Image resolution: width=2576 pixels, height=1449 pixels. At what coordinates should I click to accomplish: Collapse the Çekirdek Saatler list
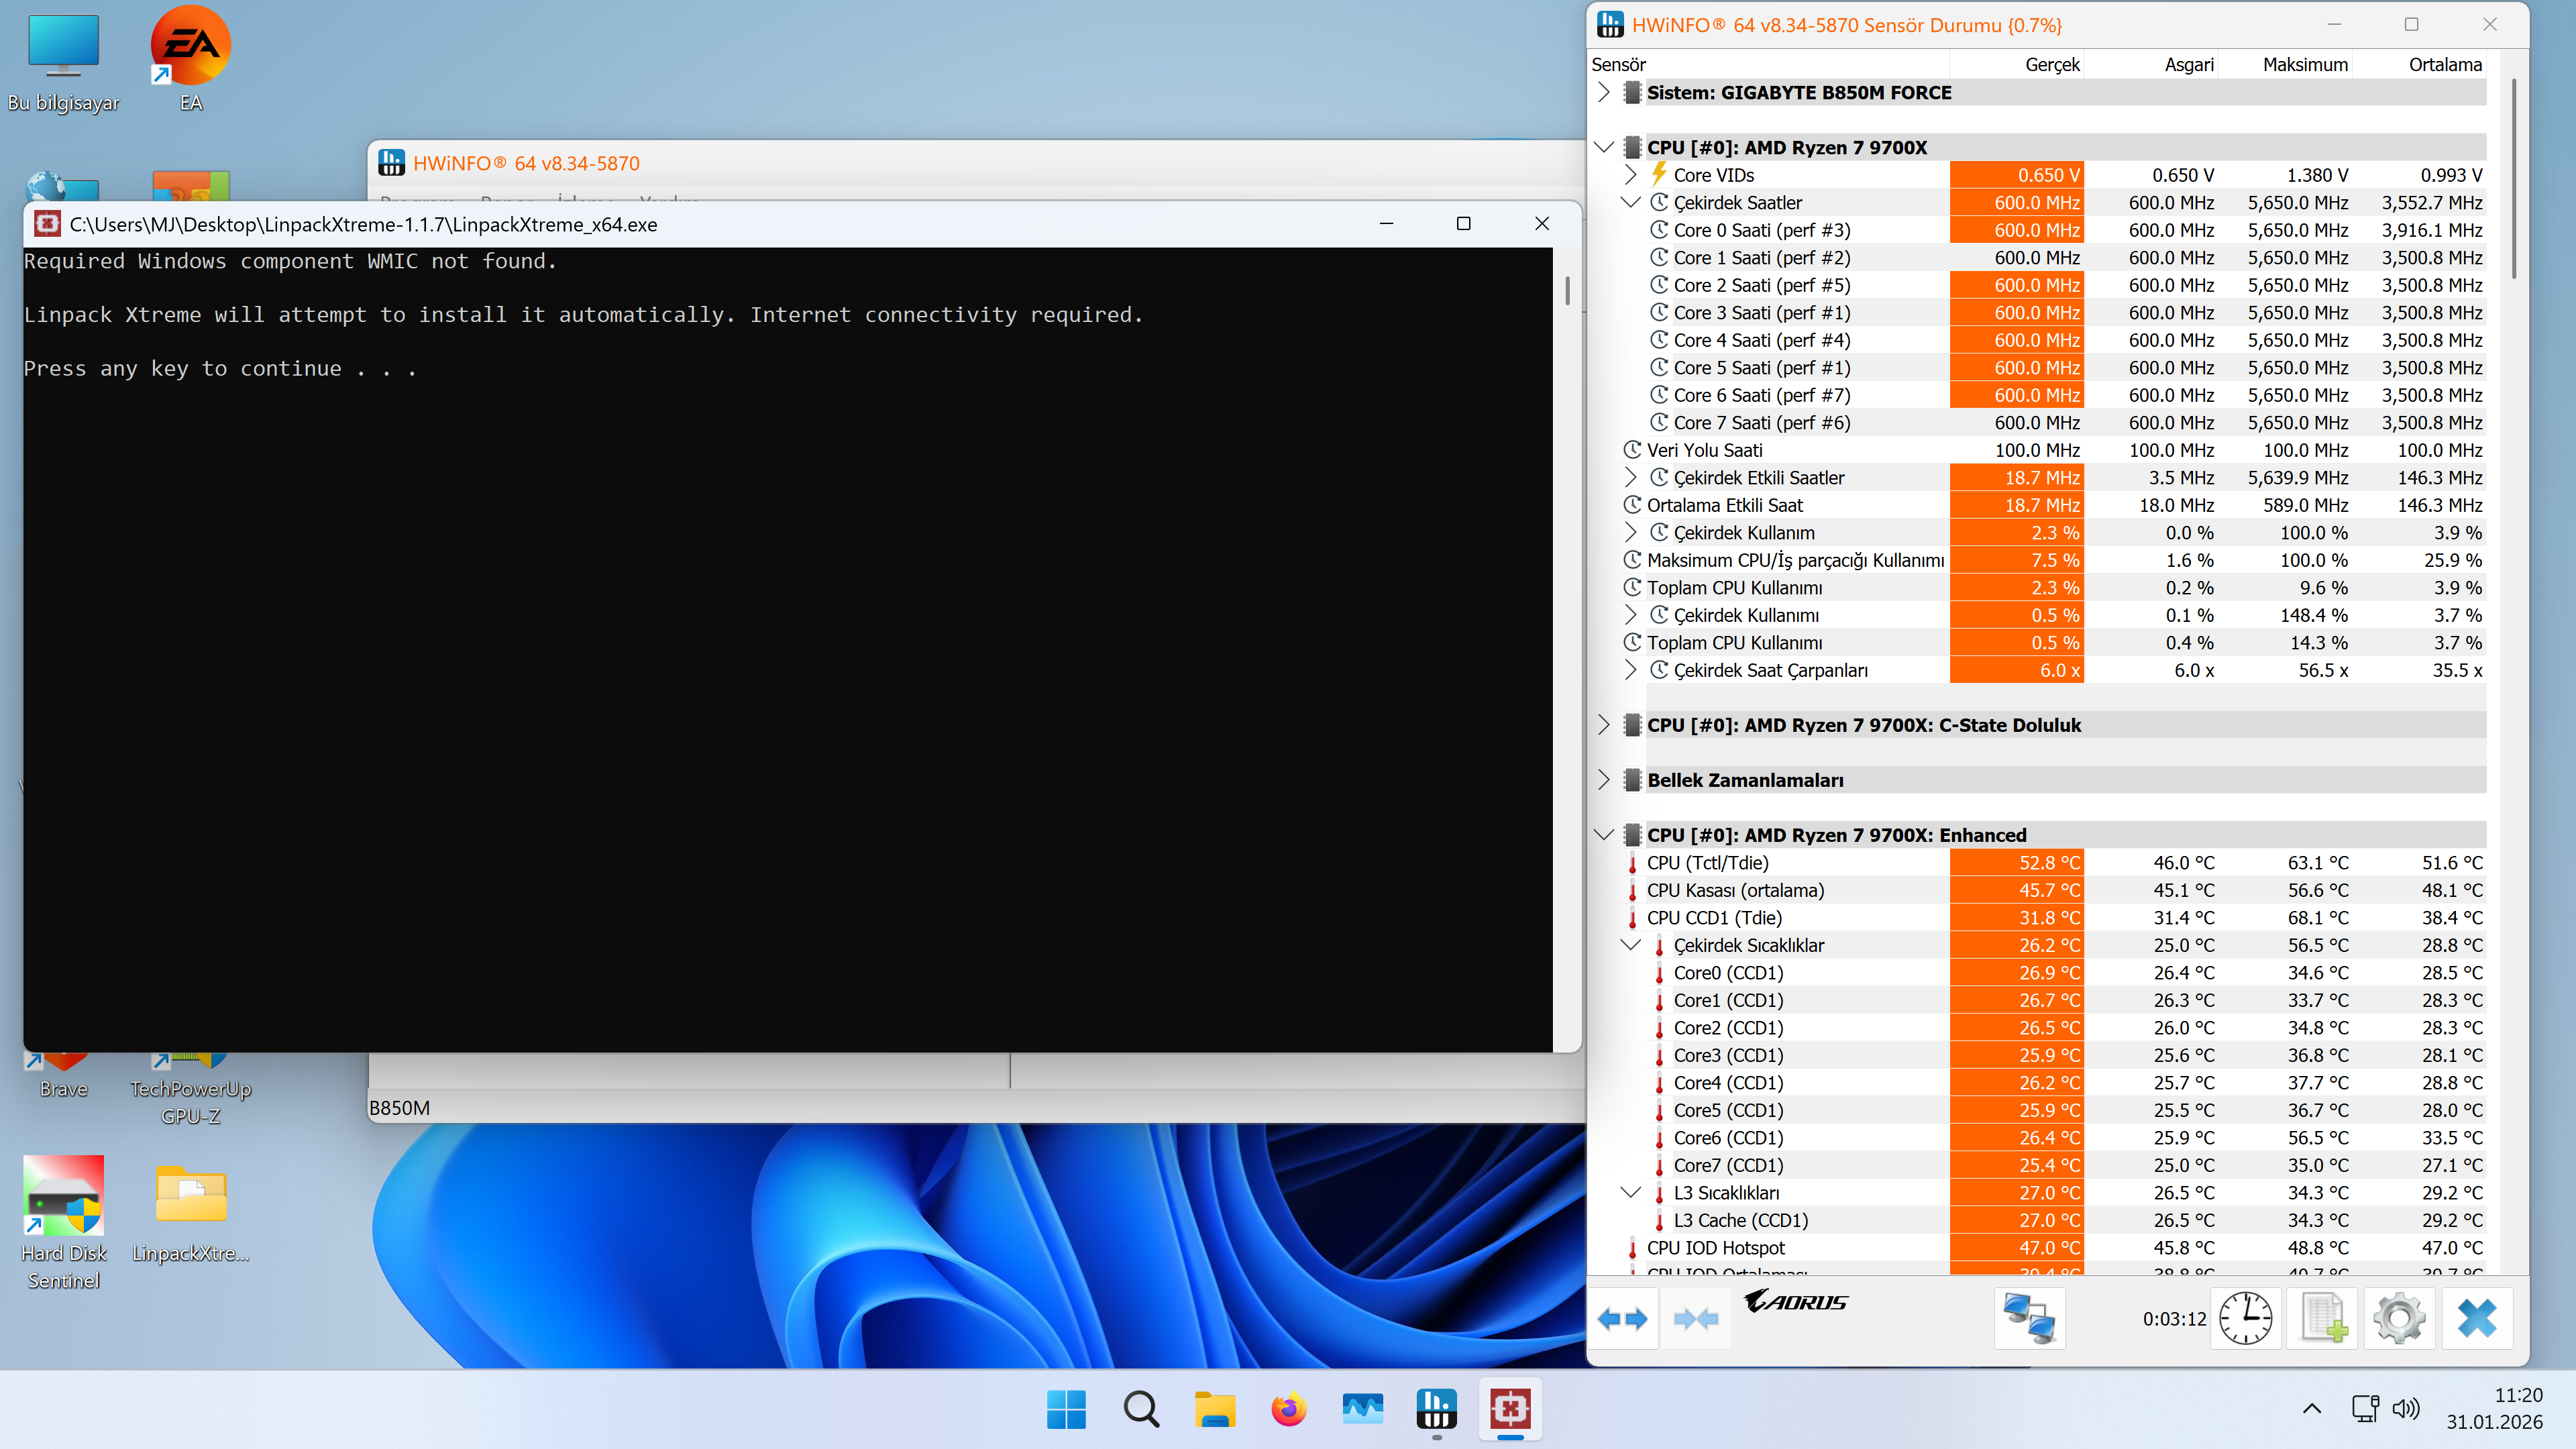click(x=1631, y=203)
